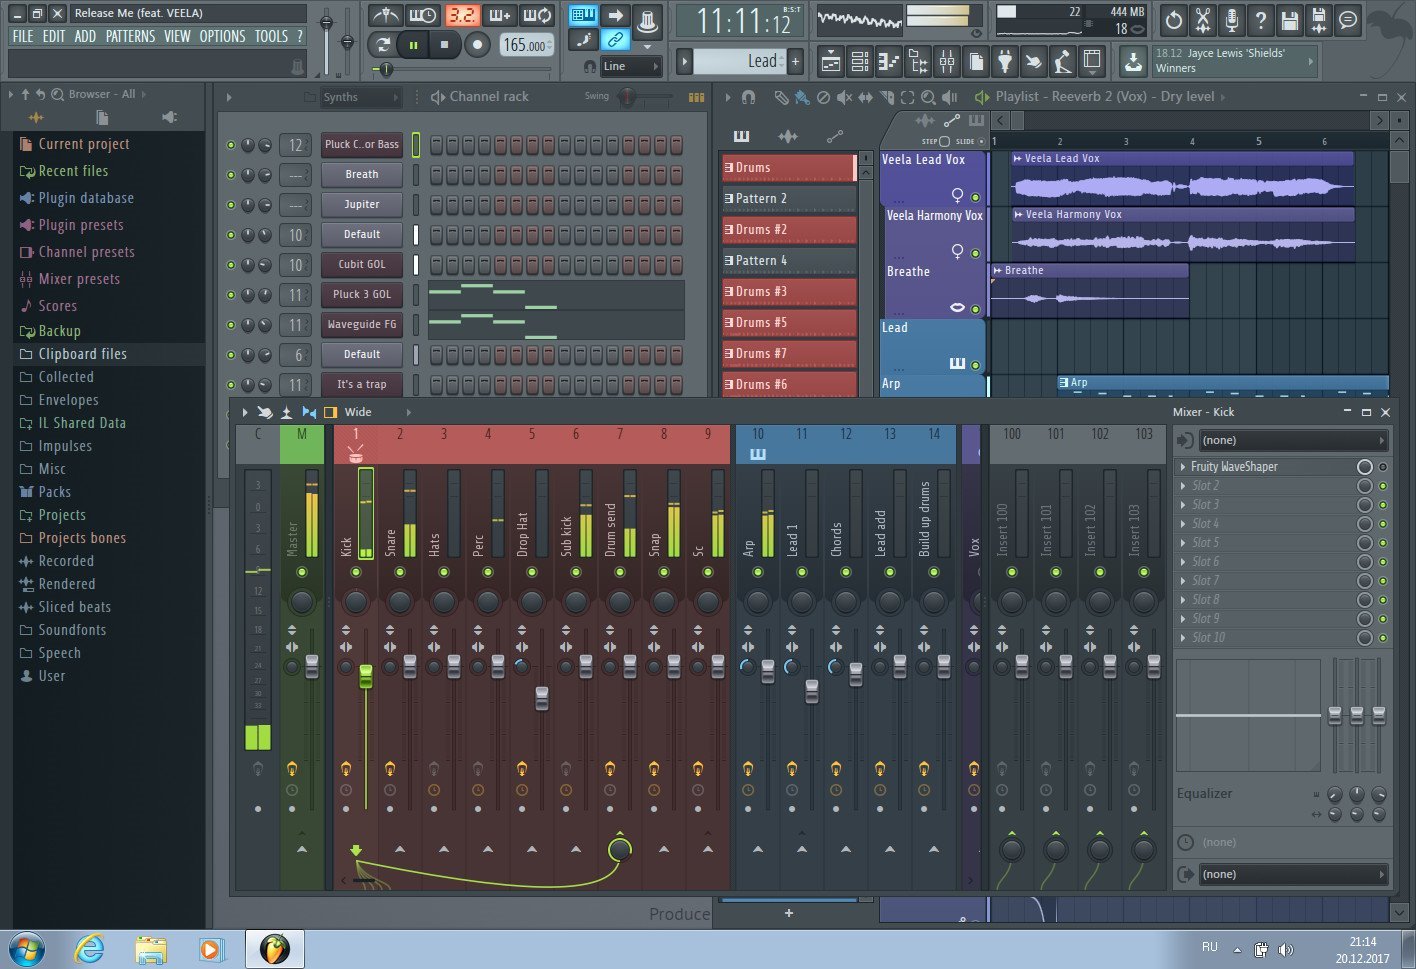Click the record button in transport
The width and height of the screenshot is (1416, 969).
[x=477, y=45]
